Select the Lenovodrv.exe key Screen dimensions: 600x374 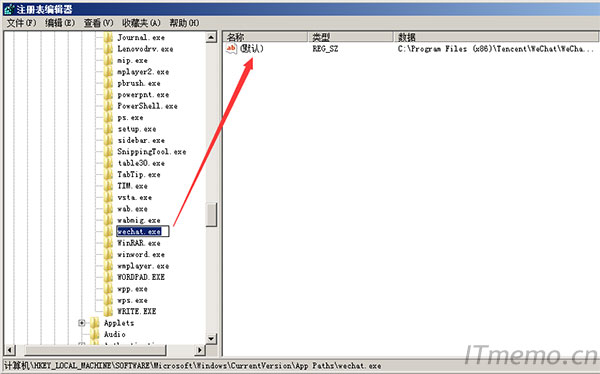pos(145,49)
